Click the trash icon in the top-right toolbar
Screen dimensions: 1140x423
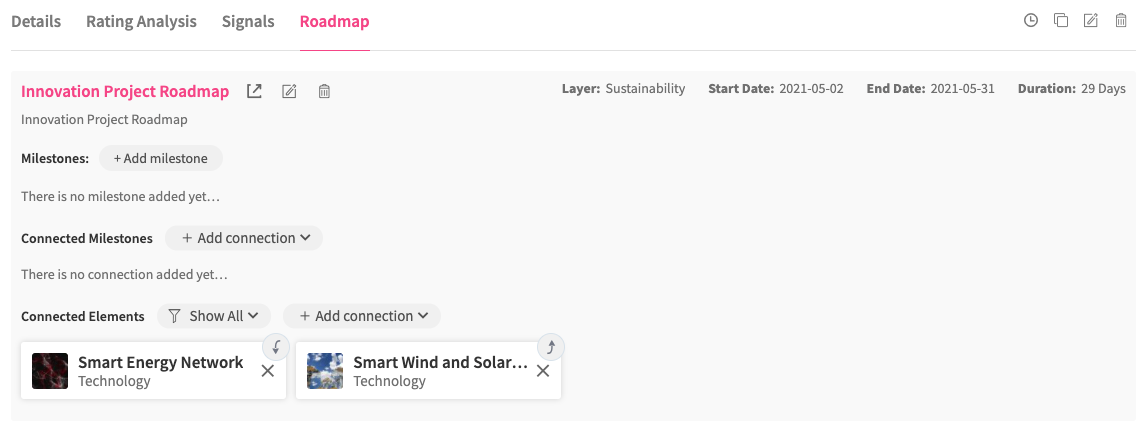[x=1121, y=21]
